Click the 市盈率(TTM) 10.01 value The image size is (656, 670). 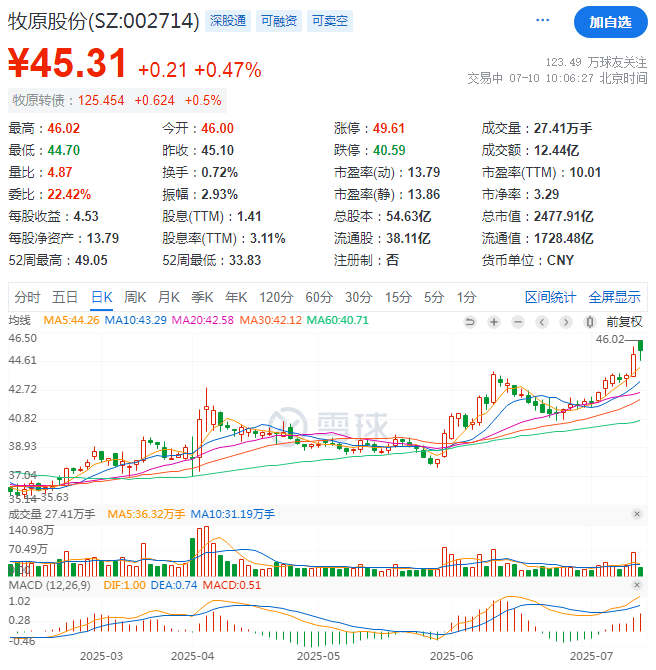[585, 172]
